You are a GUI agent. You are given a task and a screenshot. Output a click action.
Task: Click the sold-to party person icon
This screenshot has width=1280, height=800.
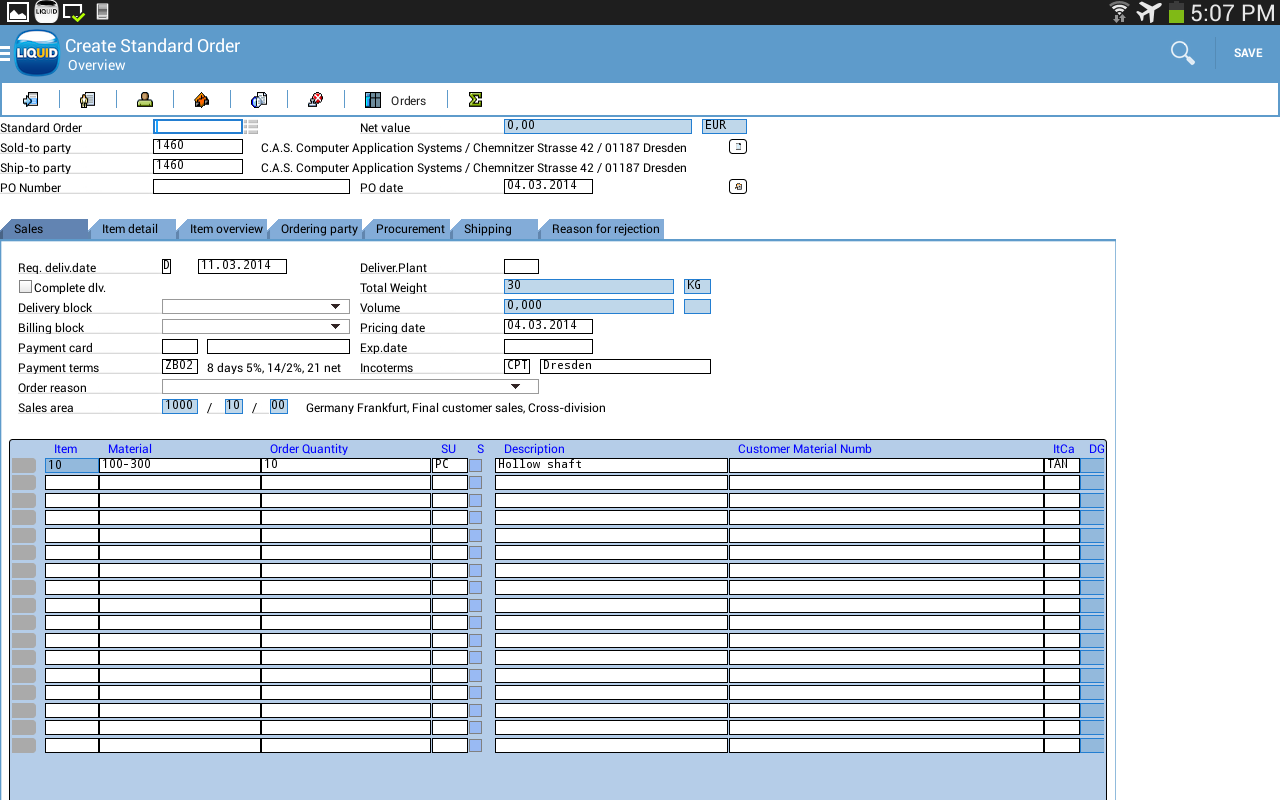point(144,99)
